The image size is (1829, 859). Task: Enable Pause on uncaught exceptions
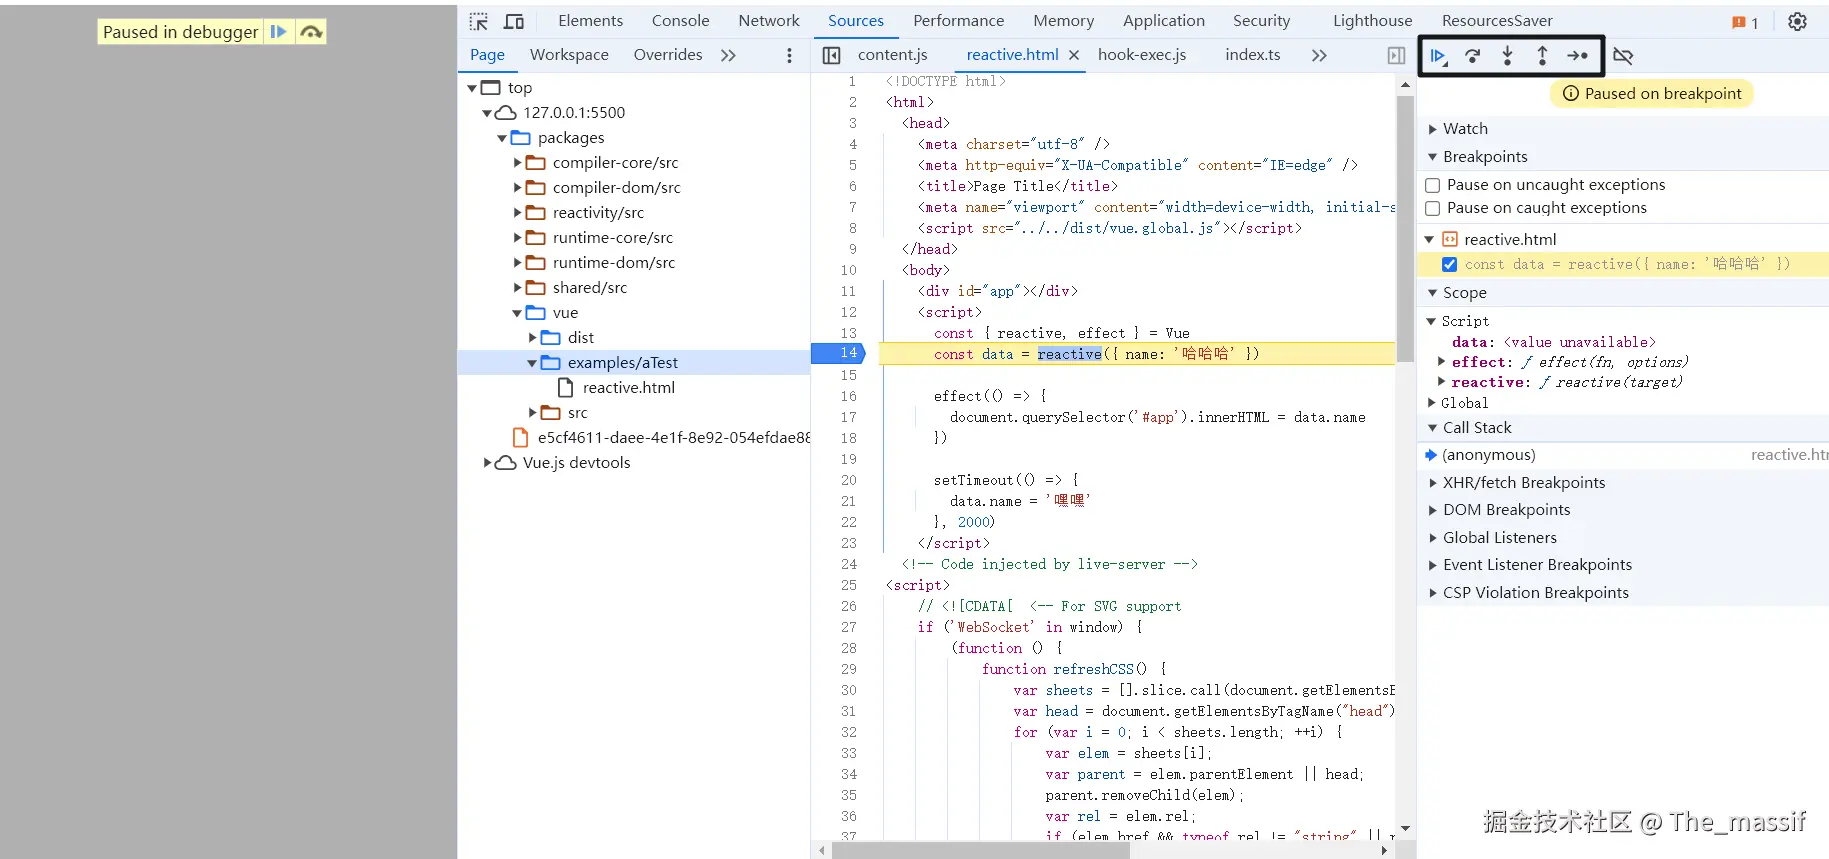tap(1432, 185)
